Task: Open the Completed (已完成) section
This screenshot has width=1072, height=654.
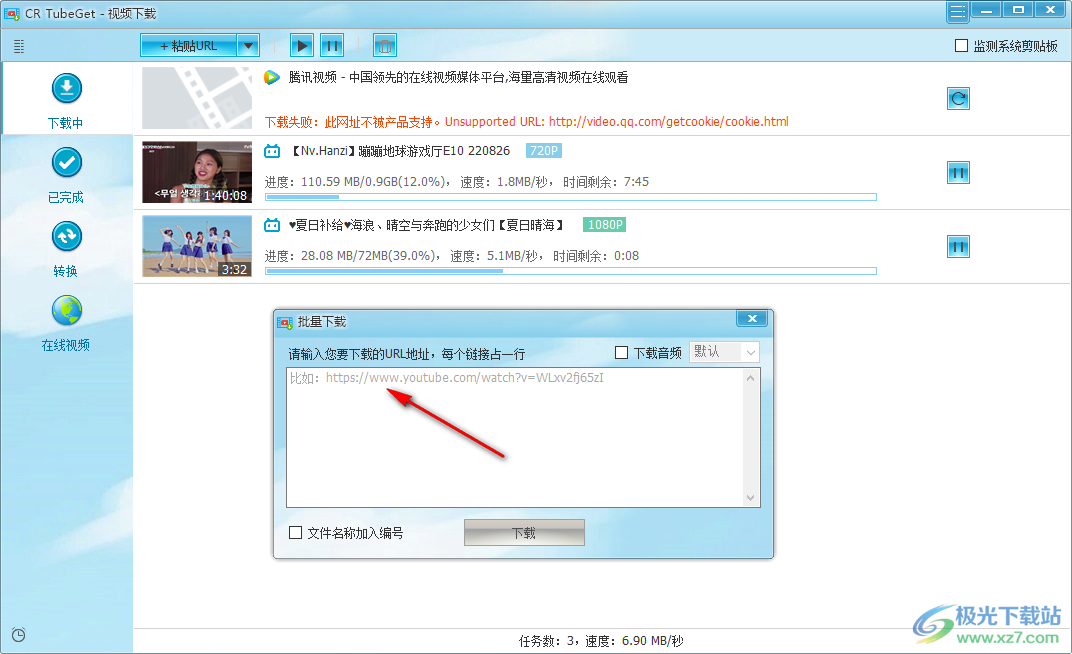Action: pos(66,175)
